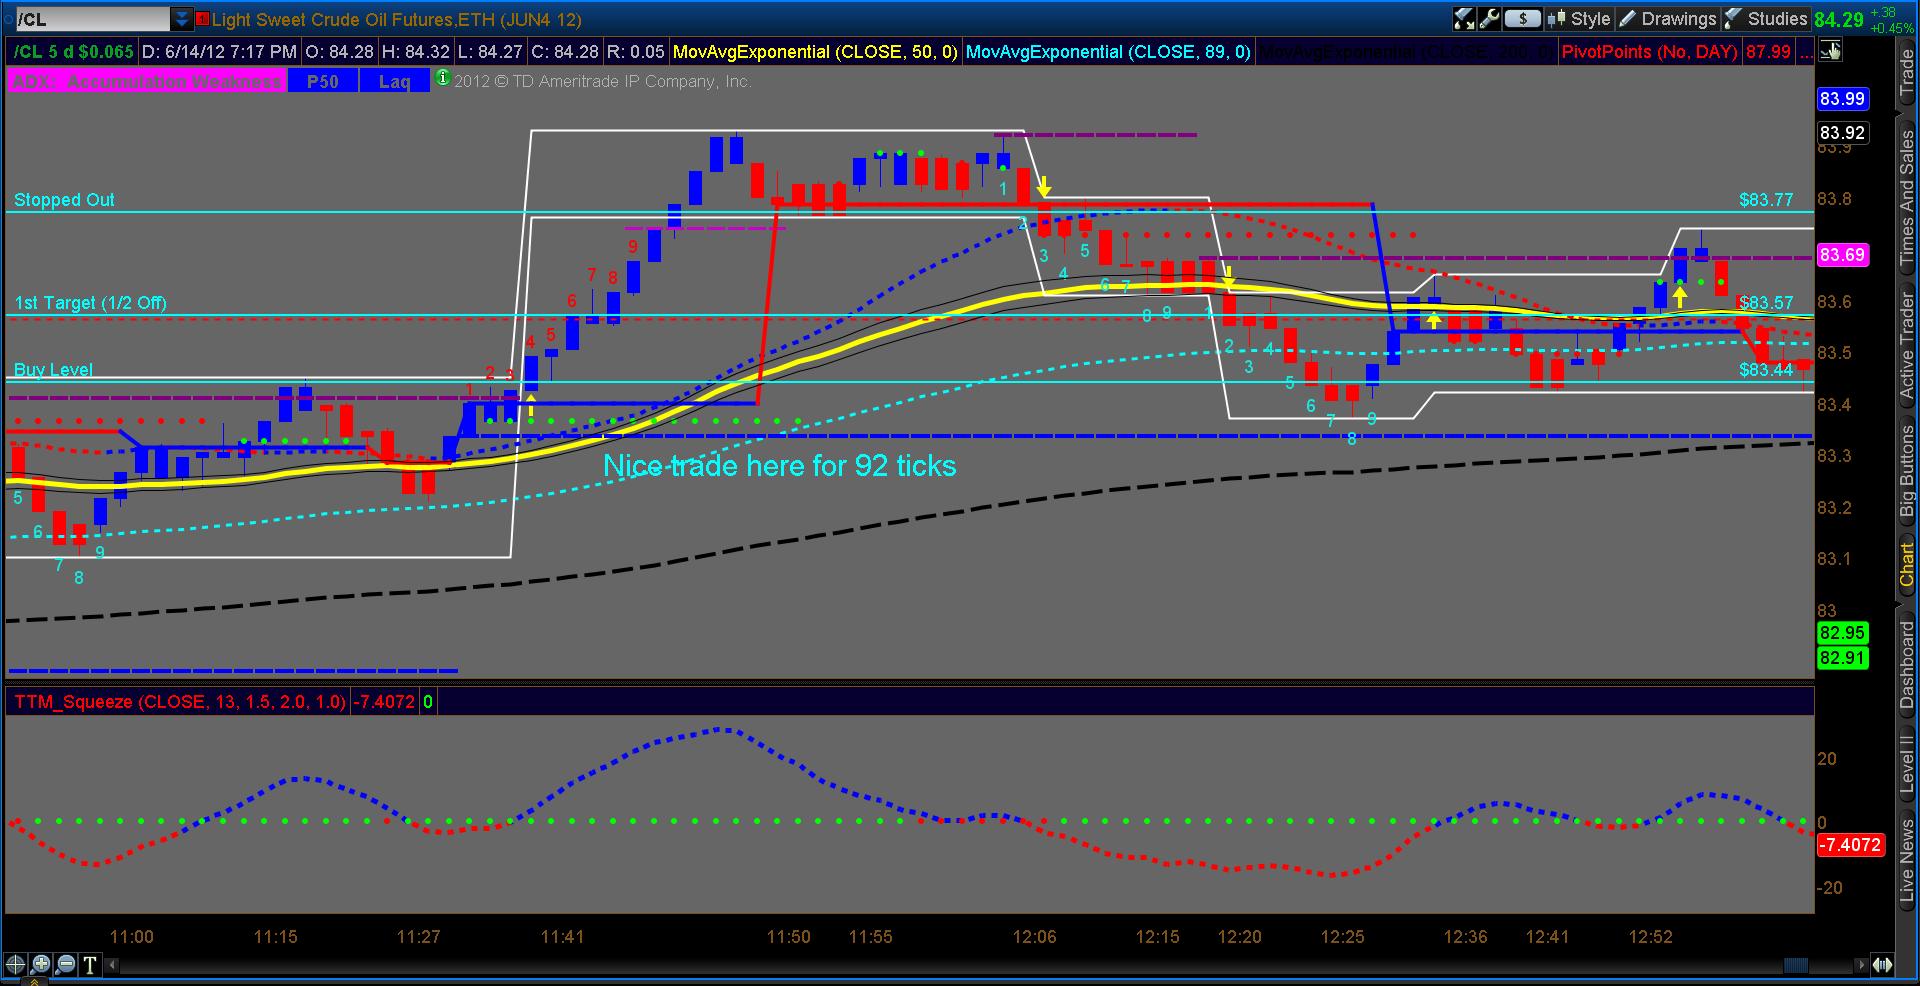Screen dimensions: 1920x986
Task: Click the scrollbar left arrow
Action: (x=112, y=965)
